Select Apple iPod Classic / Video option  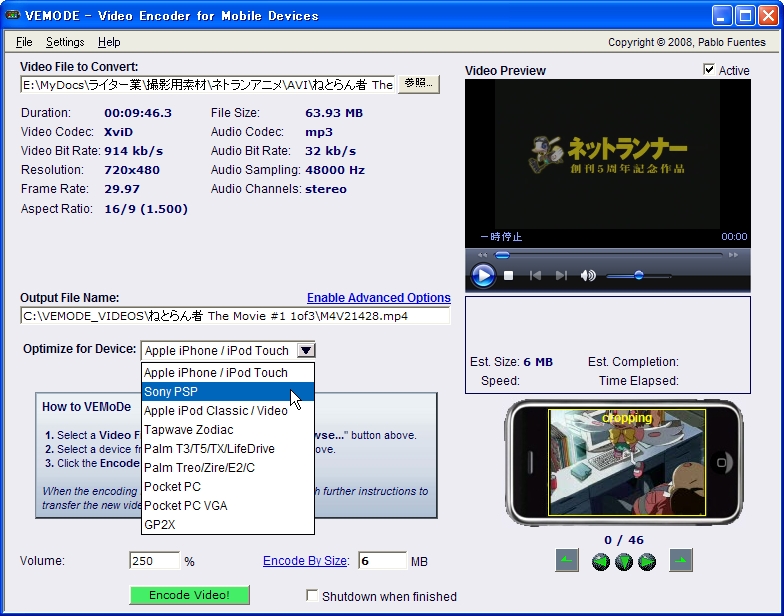[228, 410]
